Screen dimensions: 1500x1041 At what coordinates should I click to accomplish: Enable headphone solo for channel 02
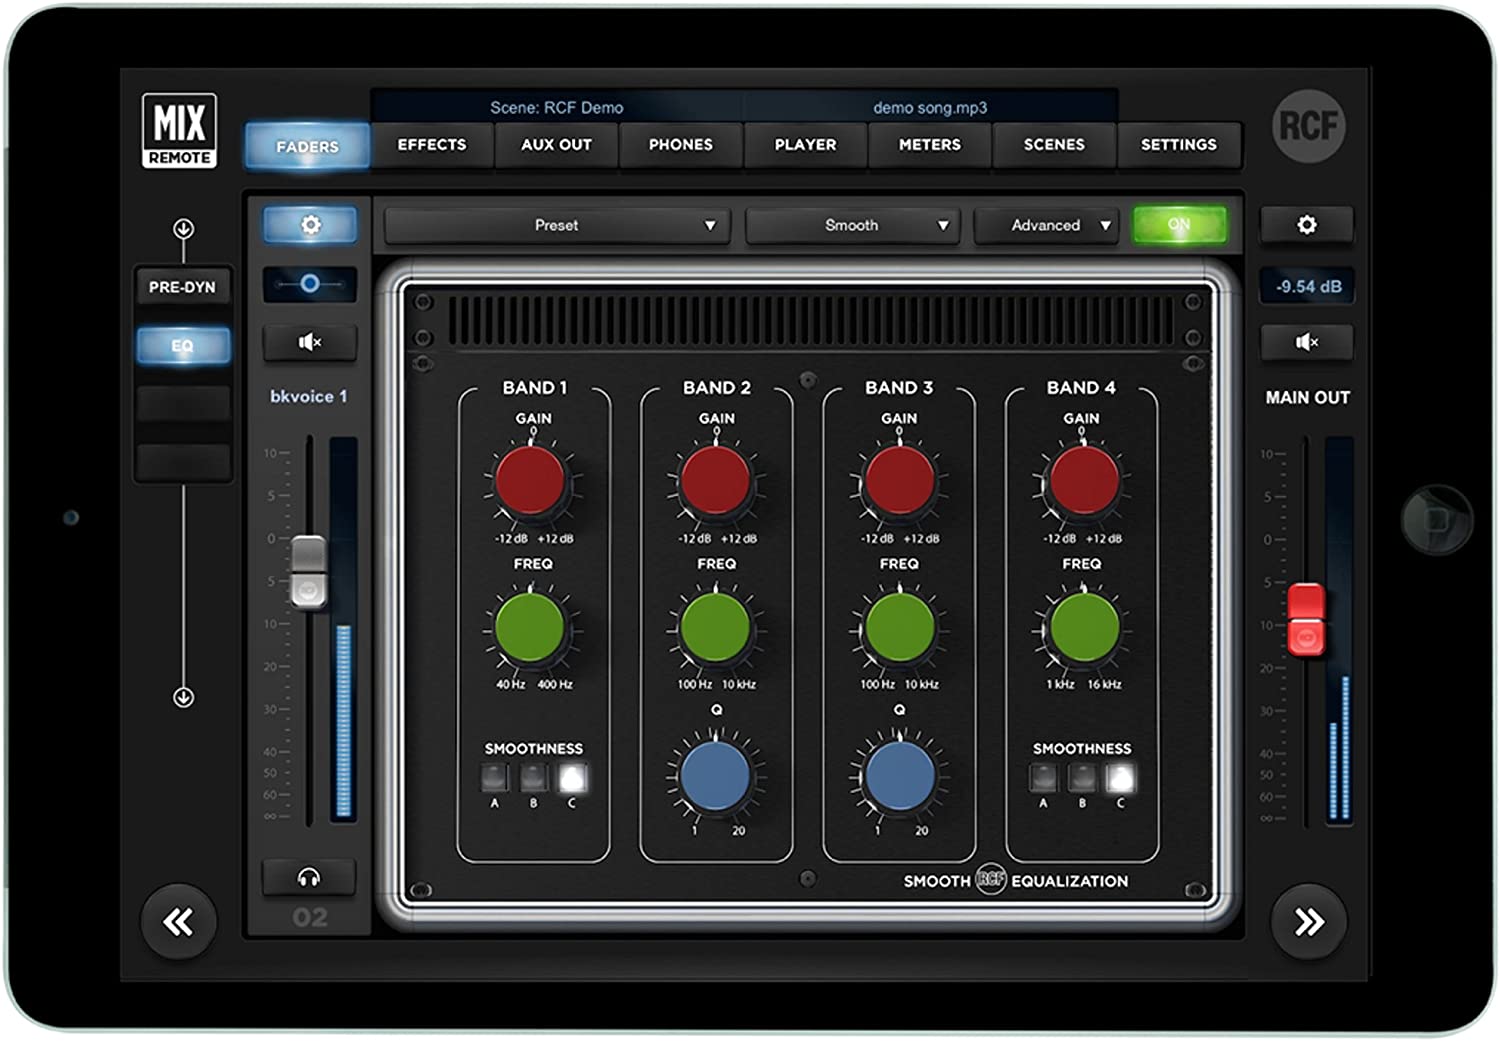[309, 877]
